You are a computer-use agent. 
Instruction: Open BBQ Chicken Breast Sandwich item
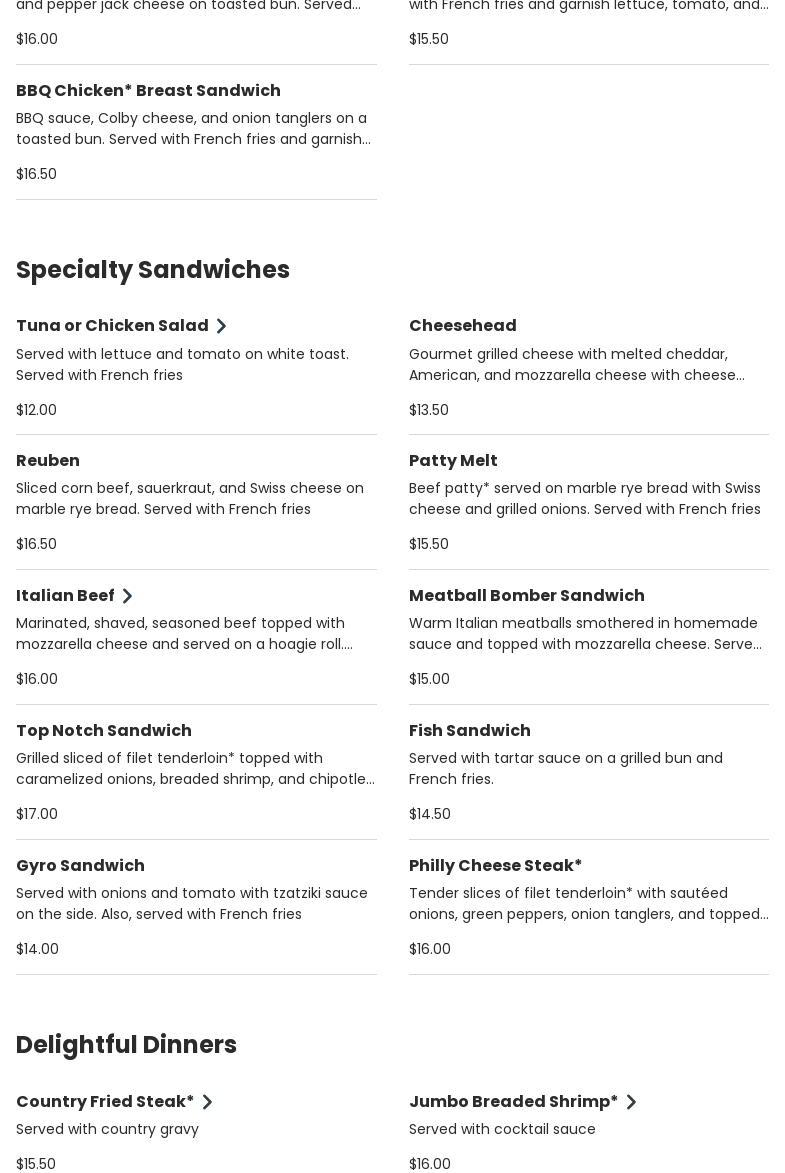148,91
